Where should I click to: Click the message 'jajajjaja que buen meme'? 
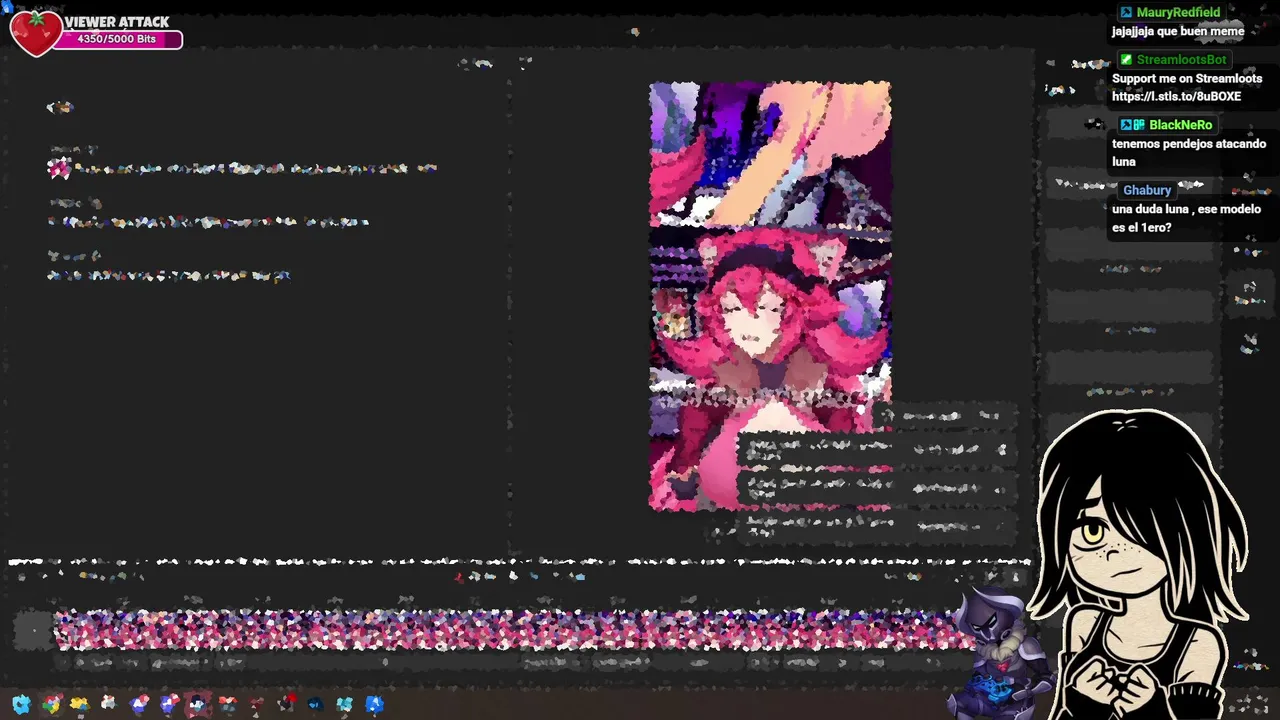[x=1178, y=31]
